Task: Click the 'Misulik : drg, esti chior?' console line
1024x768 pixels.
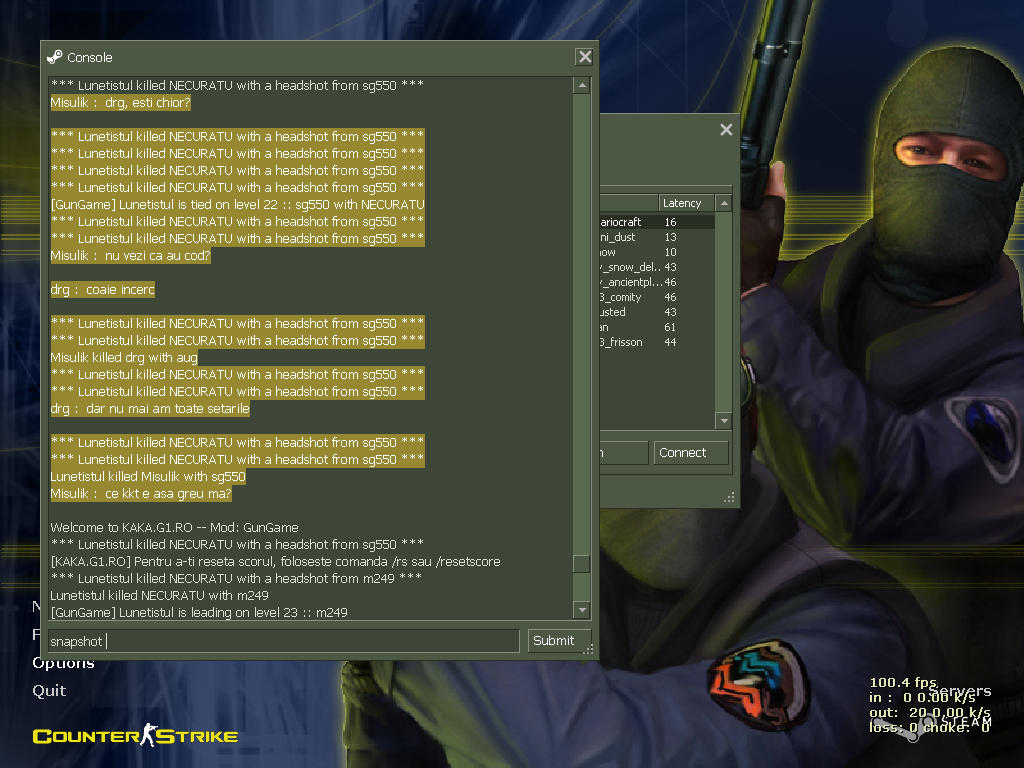Action: click(120, 103)
